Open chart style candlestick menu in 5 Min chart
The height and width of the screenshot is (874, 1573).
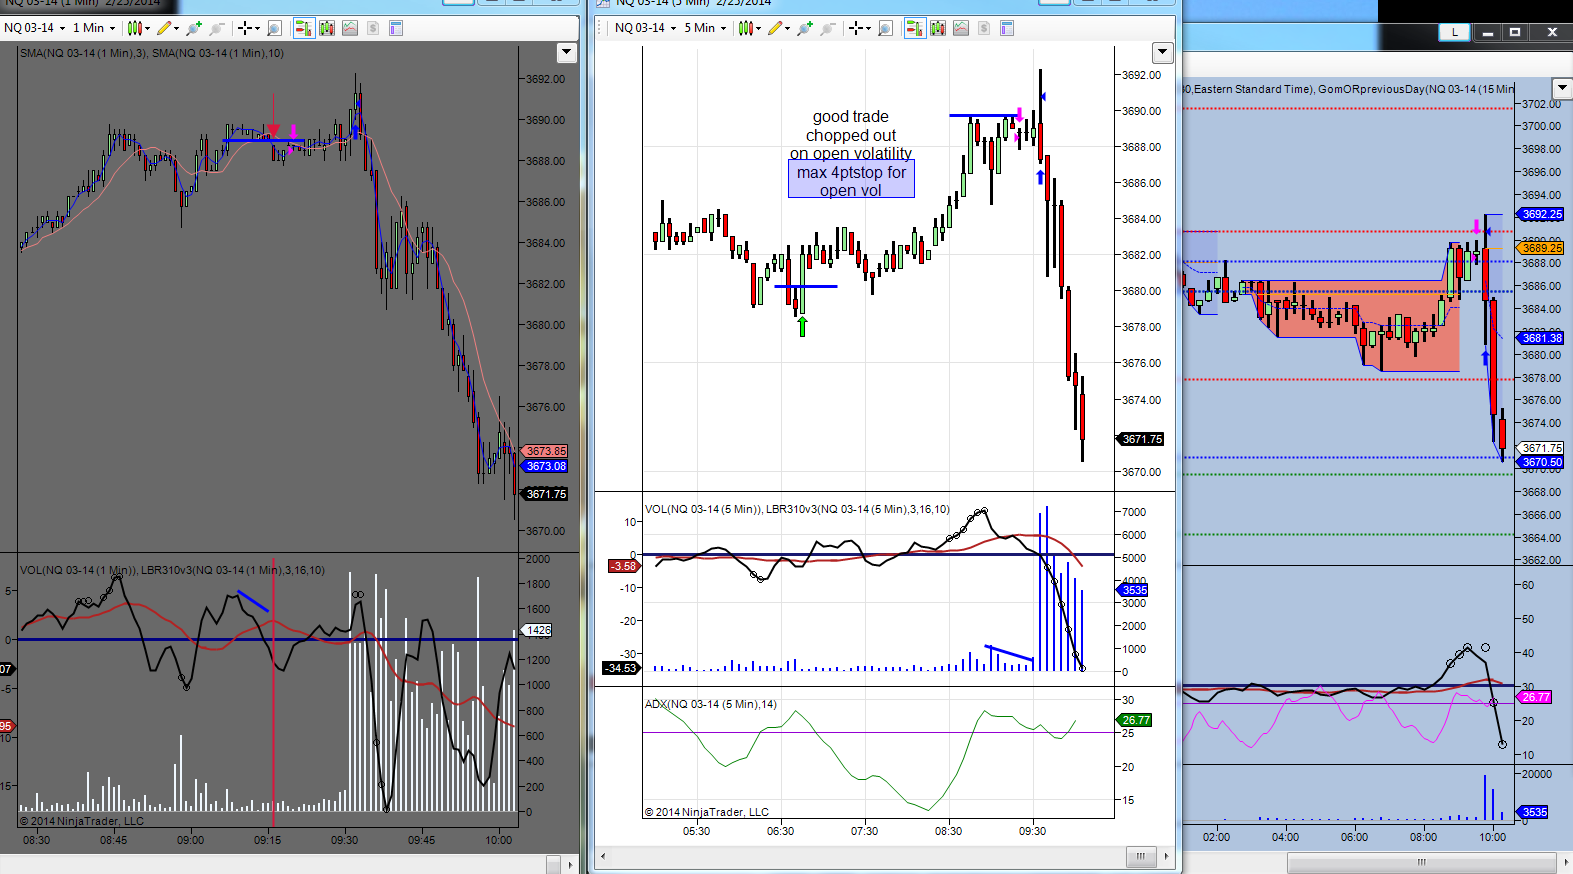pos(750,28)
